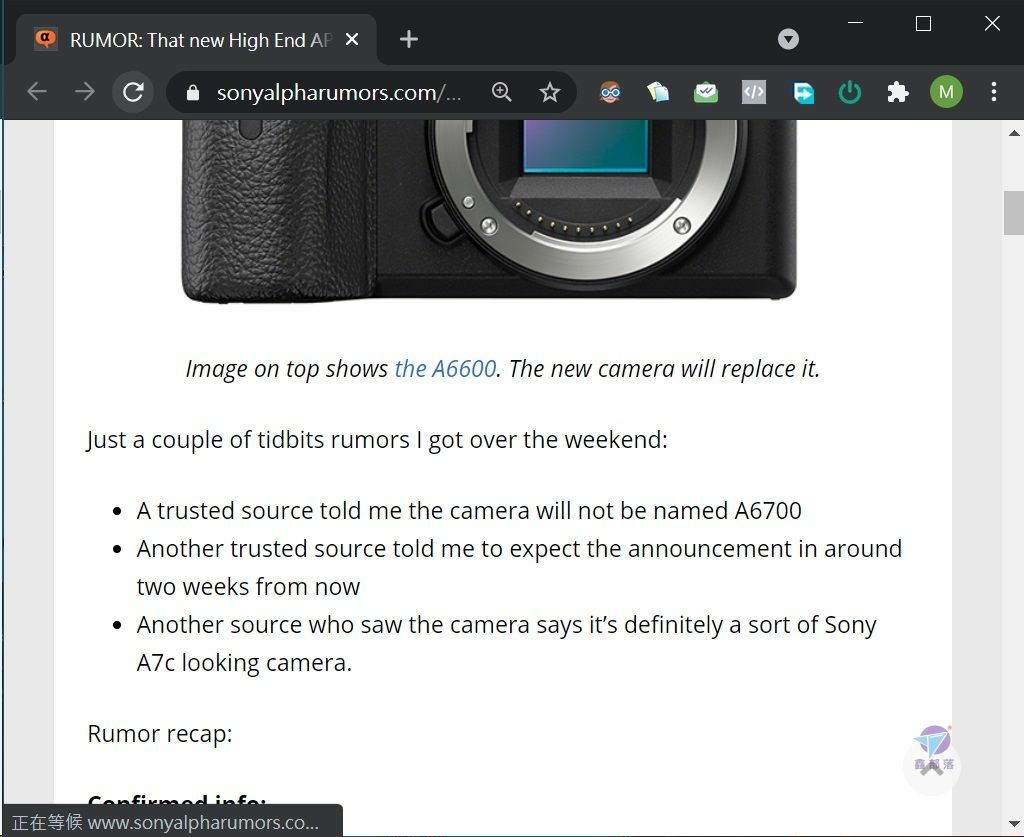Screen dimensions: 1024x837
Task: Maximize the browser window
Action: click(x=923, y=24)
